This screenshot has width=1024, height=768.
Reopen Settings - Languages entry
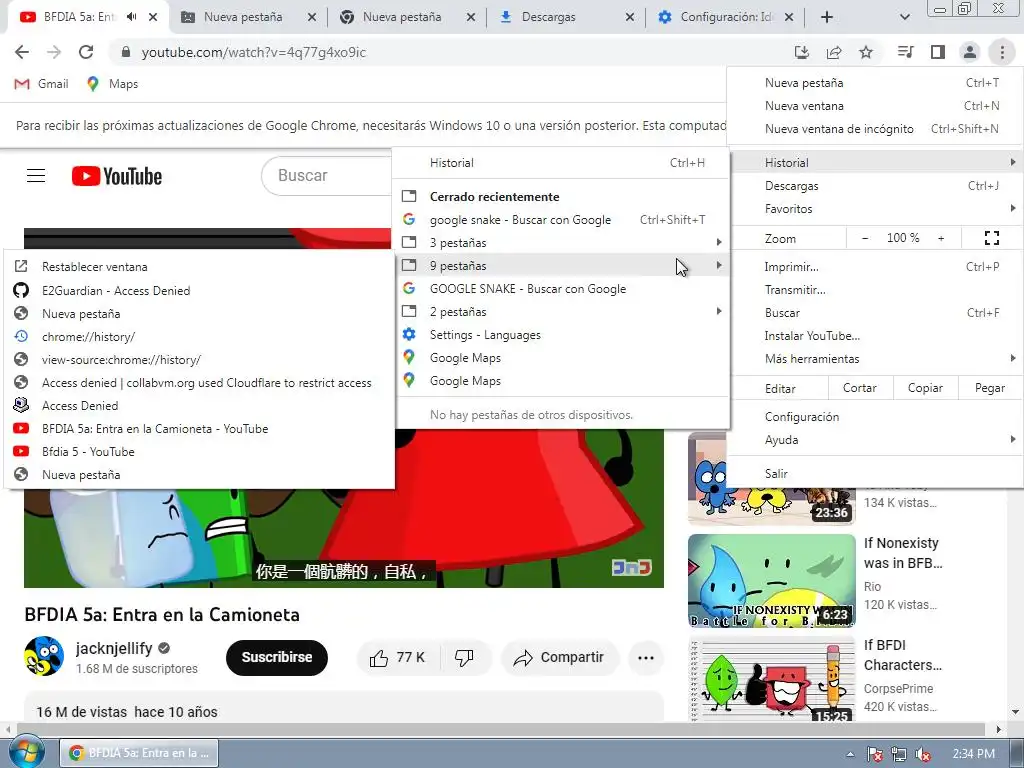pos(561,335)
